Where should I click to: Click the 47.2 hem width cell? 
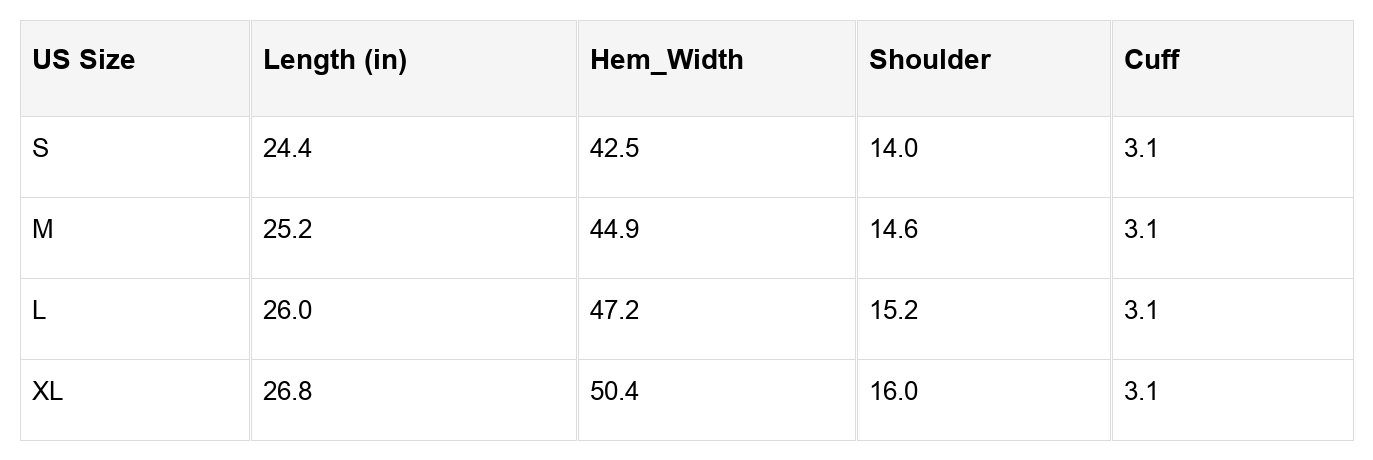[x=614, y=311]
